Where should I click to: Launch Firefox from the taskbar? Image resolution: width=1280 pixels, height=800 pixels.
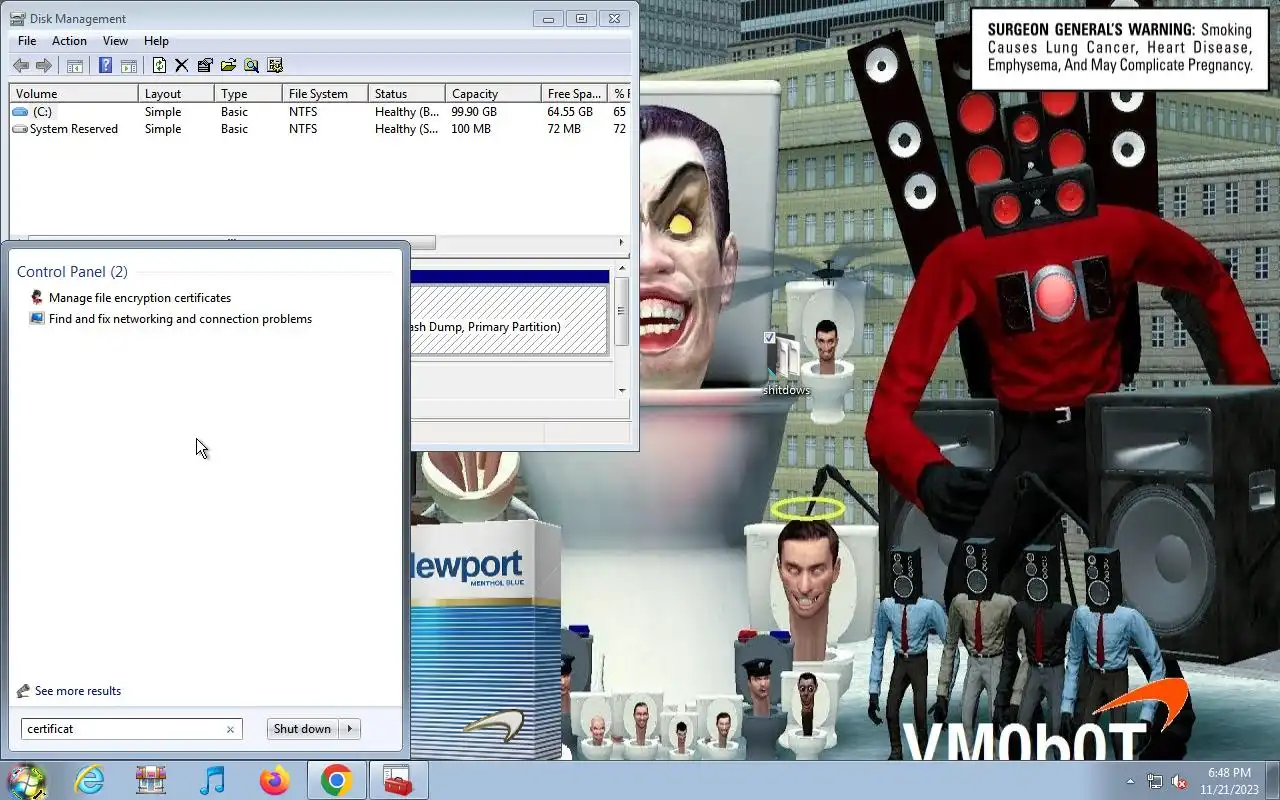[x=274, y=781]
